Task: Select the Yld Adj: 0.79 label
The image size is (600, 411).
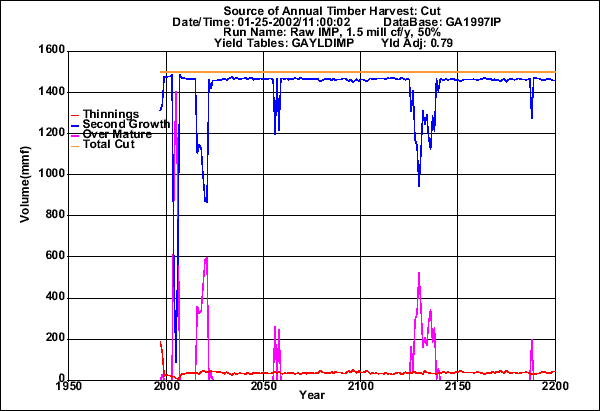Action: click(409, 44)
